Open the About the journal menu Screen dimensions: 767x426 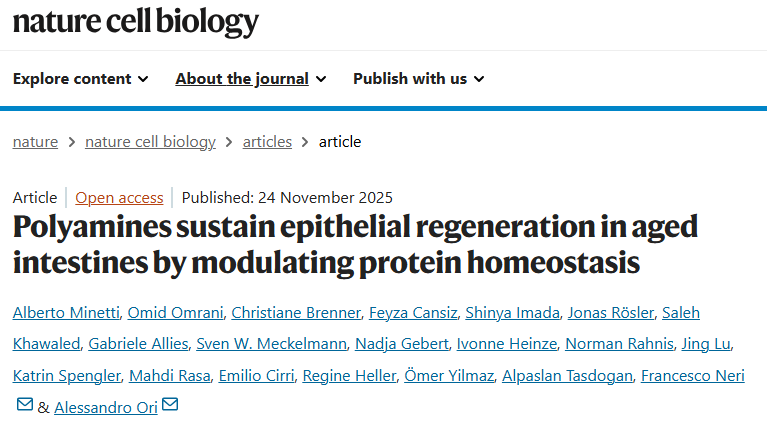tap(250, 79)
